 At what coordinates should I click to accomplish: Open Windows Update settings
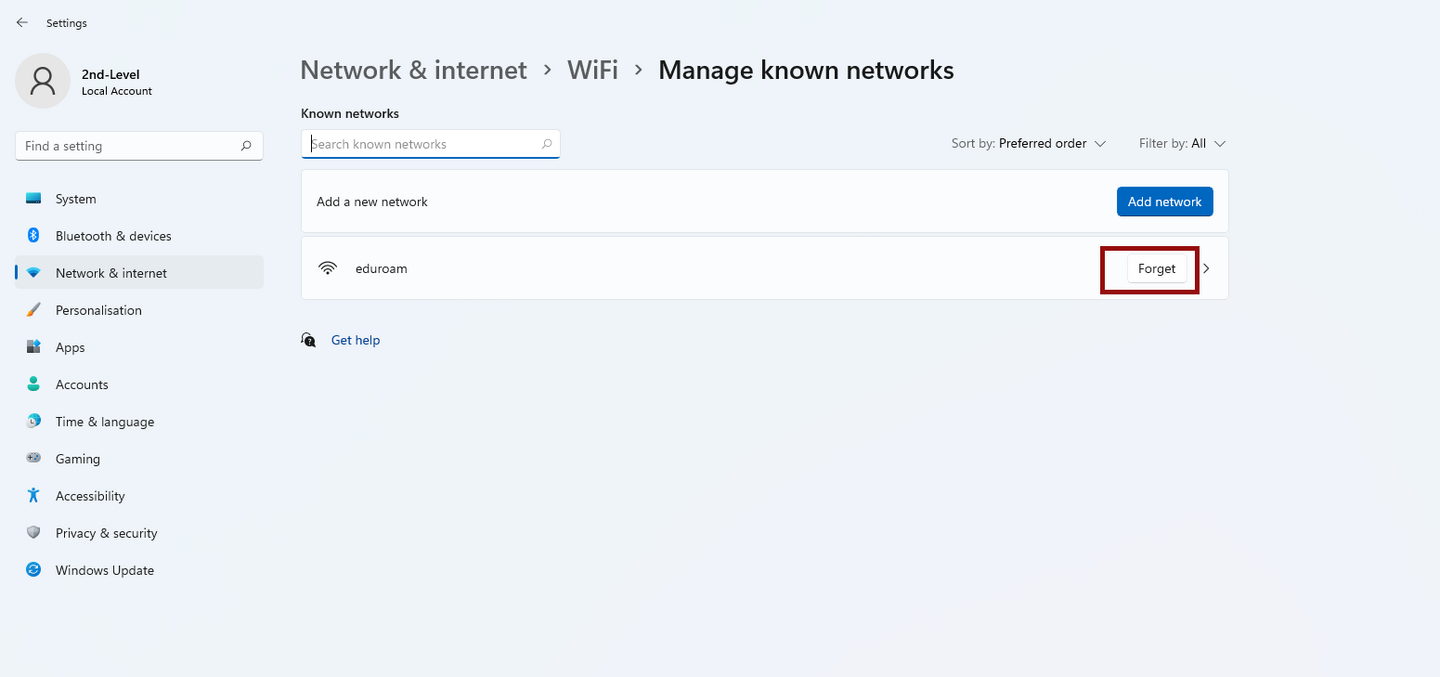click(x=140, y=570)
